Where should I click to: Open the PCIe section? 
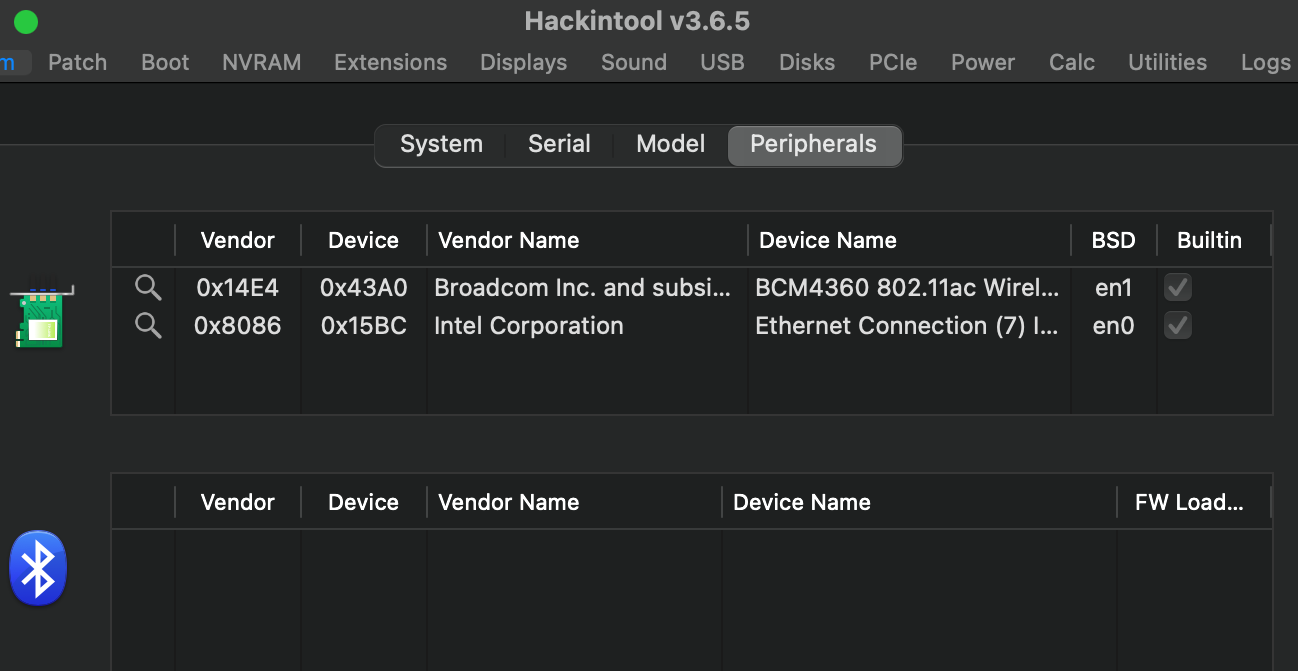(892, 62)
